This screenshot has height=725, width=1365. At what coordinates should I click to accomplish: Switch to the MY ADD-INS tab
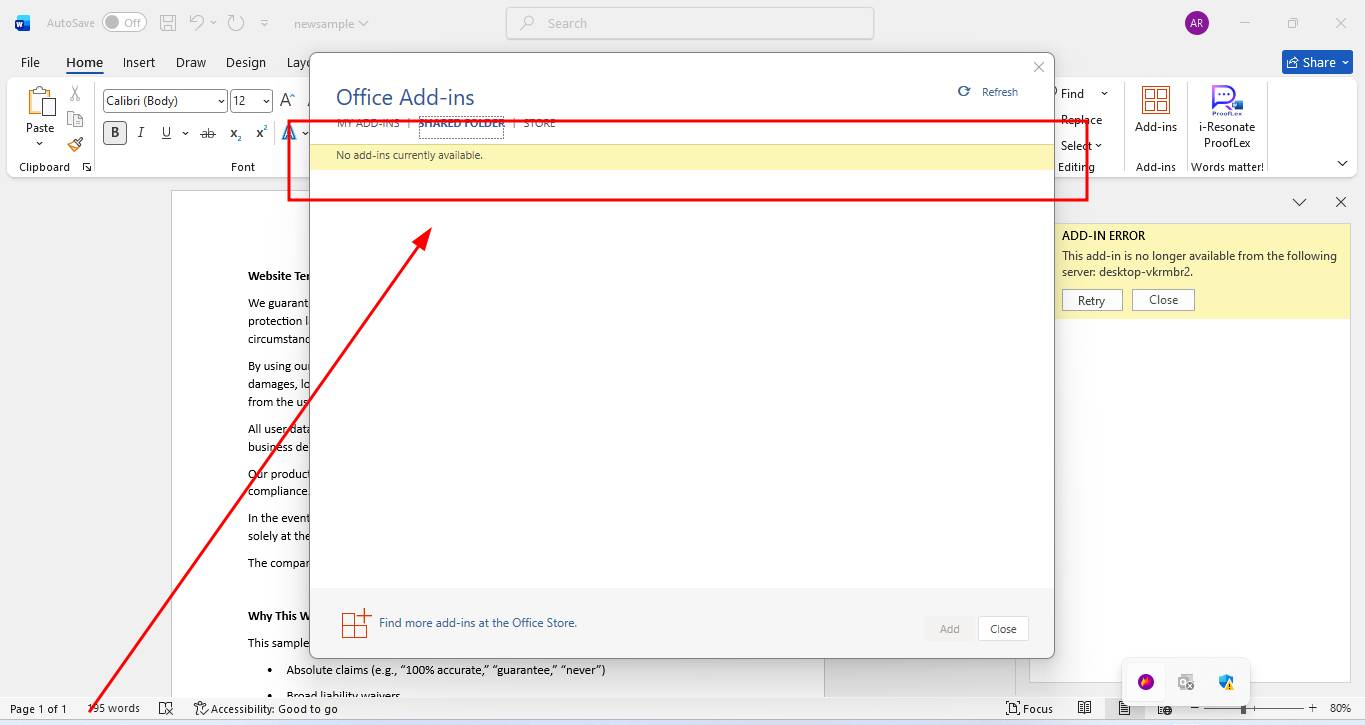[368, 123]
